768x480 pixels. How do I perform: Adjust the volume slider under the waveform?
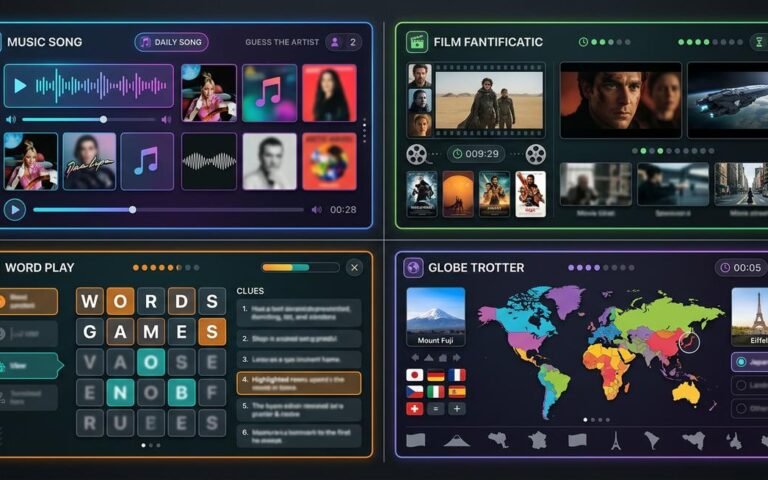[89, 120]
